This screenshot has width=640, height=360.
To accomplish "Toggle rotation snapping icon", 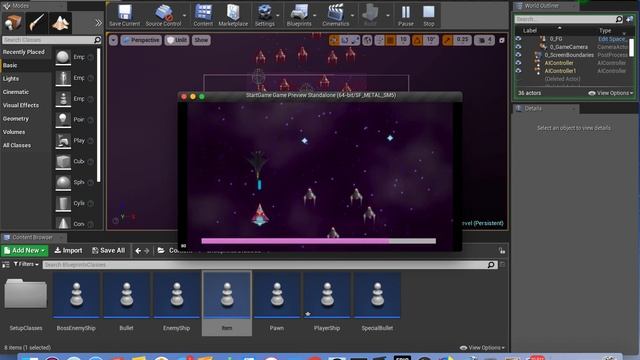I will [417, 40].
